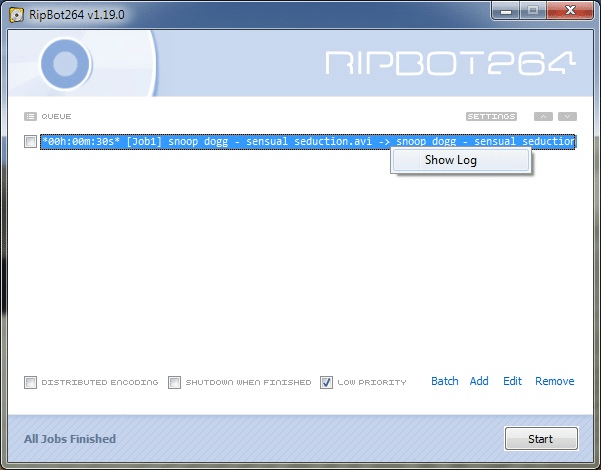Click the All Jobs Finished status text
The height and width of the screenshot is (470, 601).
[x=70, y=439]
